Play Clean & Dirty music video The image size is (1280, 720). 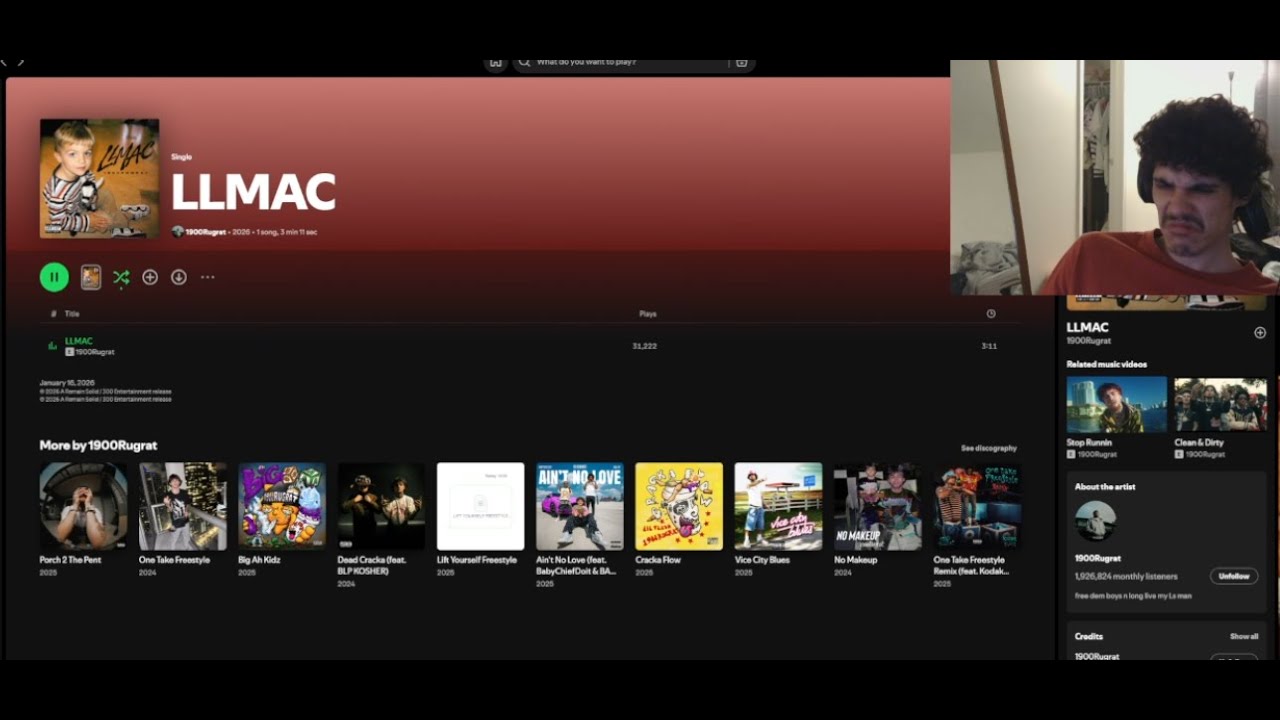tap(1221, 404)
